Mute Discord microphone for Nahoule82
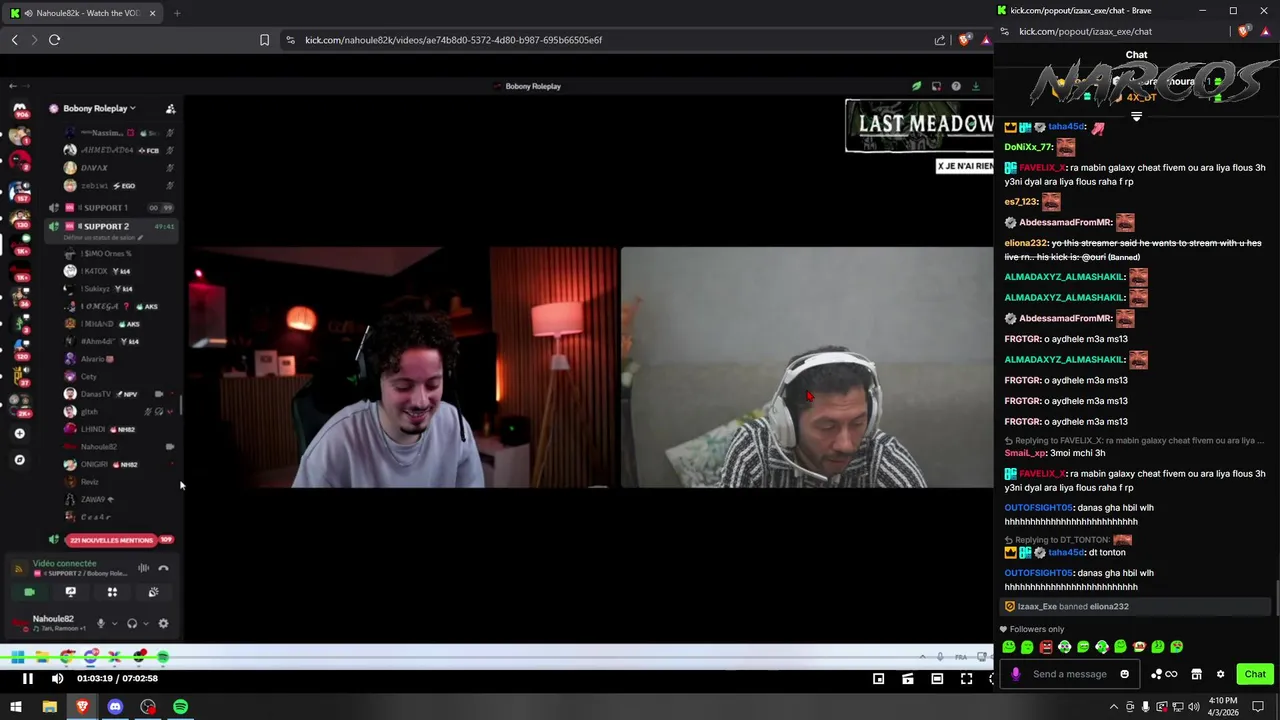 click(100, 624)
